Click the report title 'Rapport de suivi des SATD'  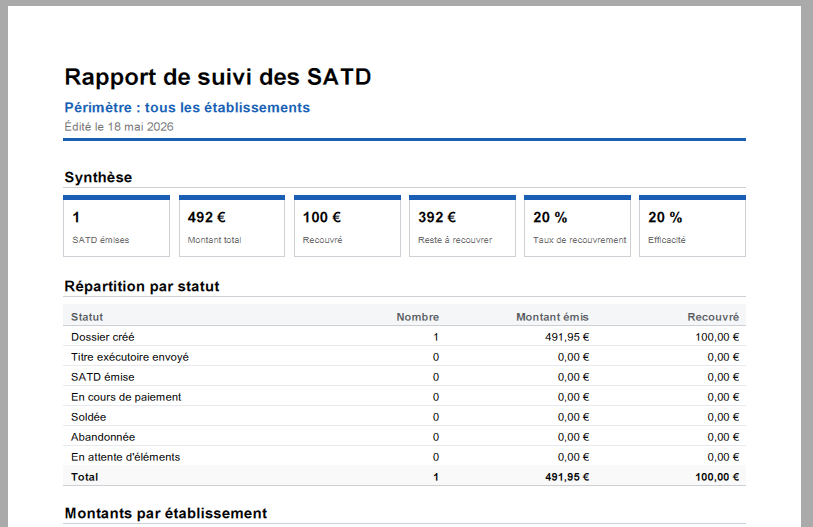click(x=218, y=77)
